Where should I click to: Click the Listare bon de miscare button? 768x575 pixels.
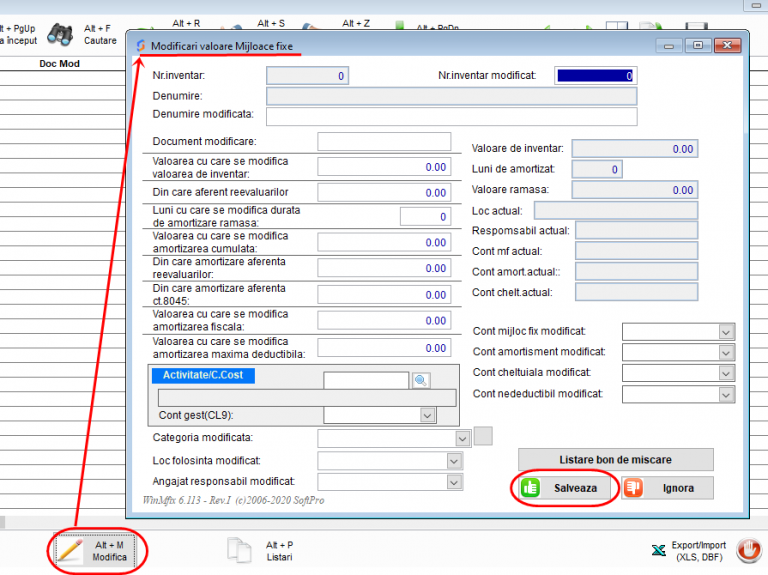615,459
